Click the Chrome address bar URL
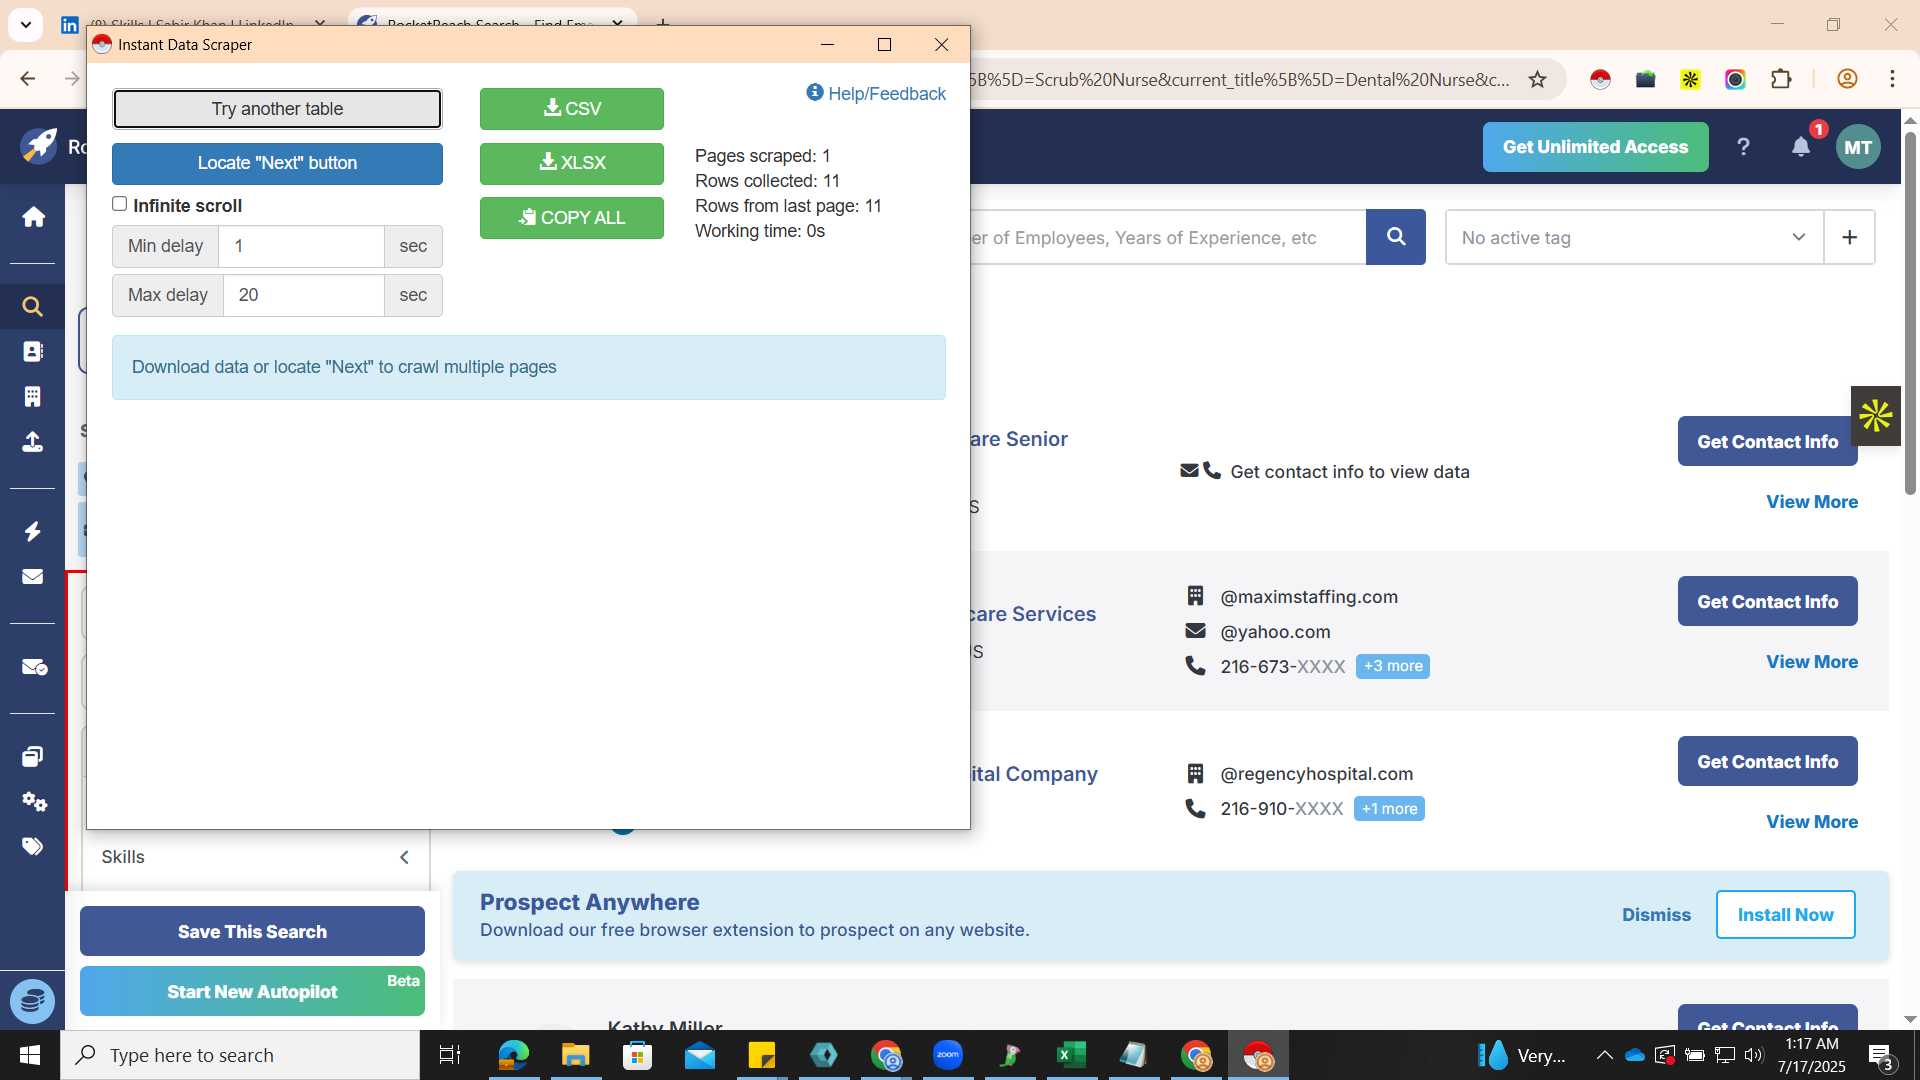The image size is (1920, 1080). pyautogui.click(x=1238, y=79)
